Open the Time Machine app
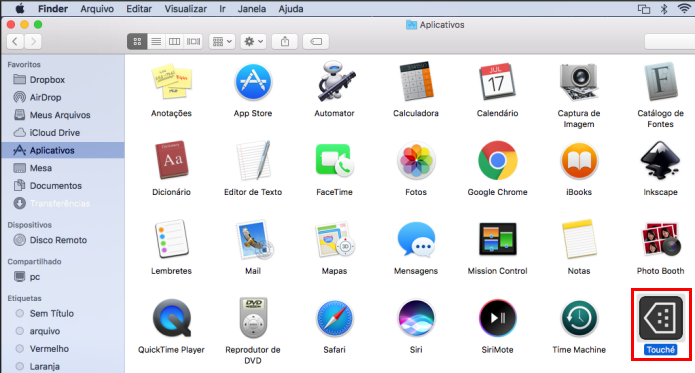 point(579,318)
